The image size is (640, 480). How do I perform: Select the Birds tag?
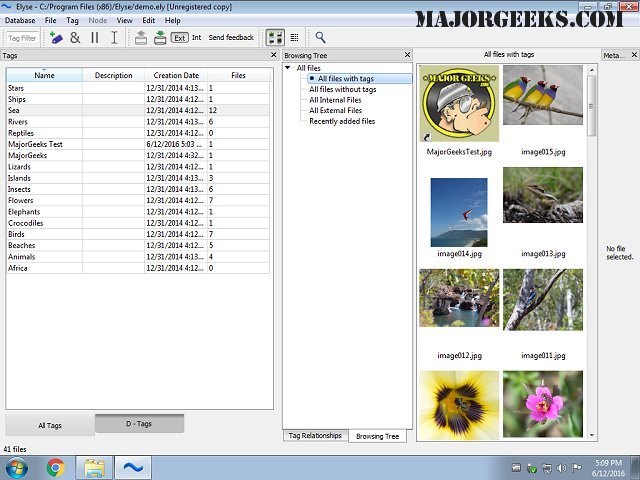tap(138, 234)
